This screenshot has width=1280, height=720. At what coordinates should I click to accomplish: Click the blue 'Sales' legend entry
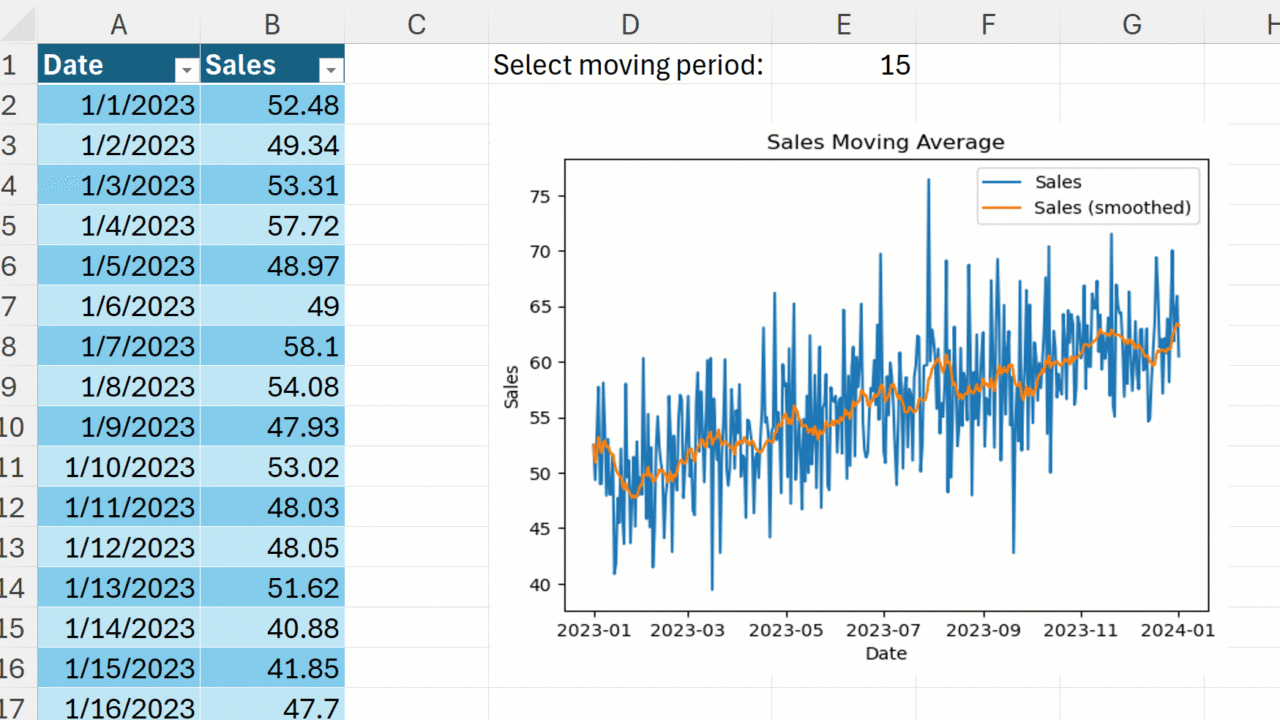tap(1058, 182)
